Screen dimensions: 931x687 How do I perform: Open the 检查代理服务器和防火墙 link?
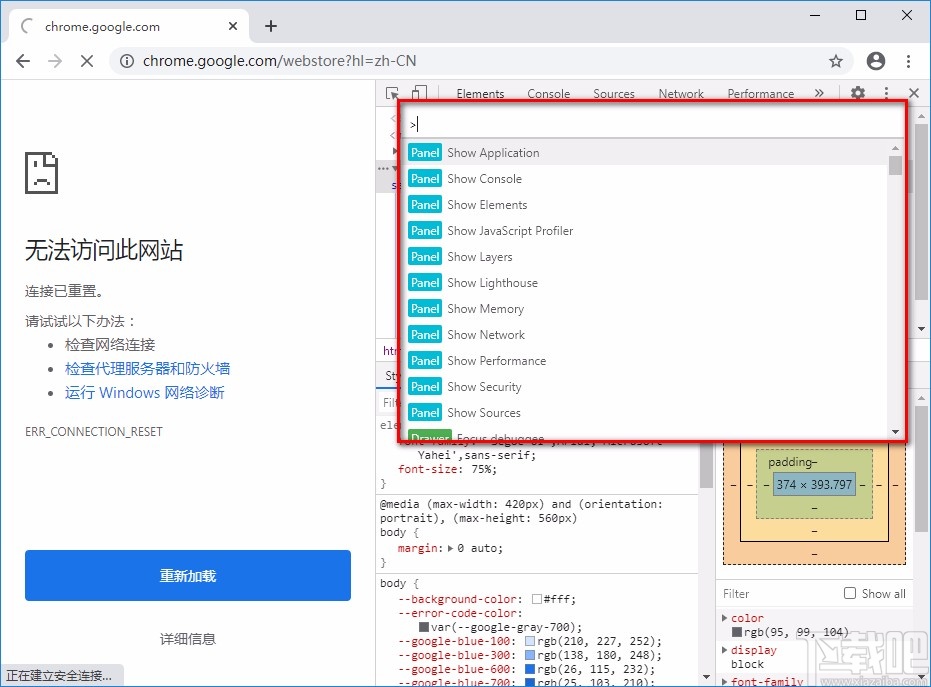(x=145, y=369)
